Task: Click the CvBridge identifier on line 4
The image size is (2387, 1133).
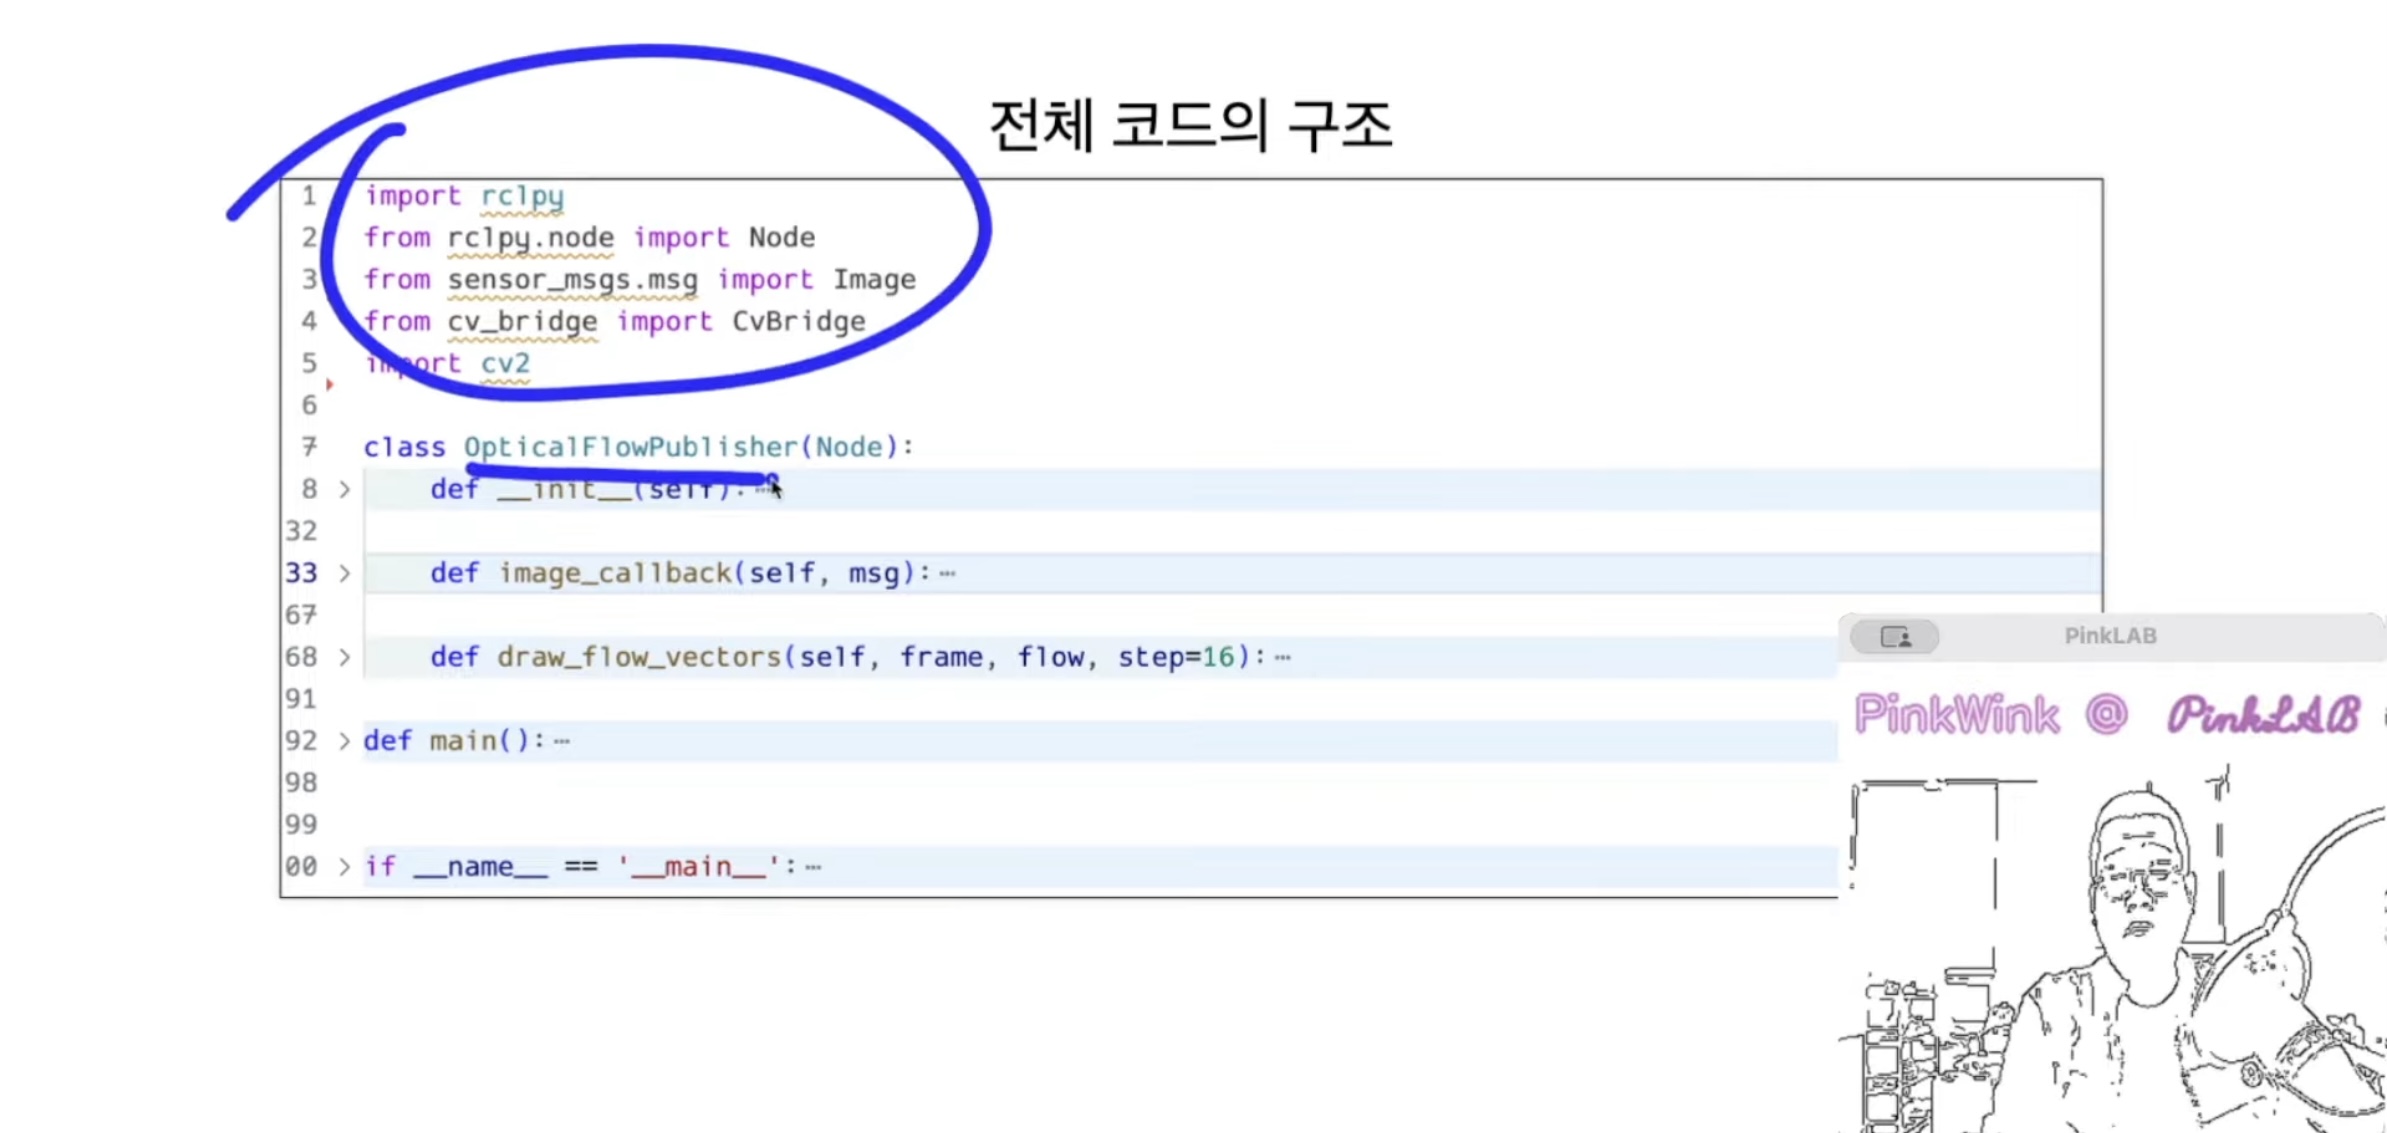Action: 798,321
